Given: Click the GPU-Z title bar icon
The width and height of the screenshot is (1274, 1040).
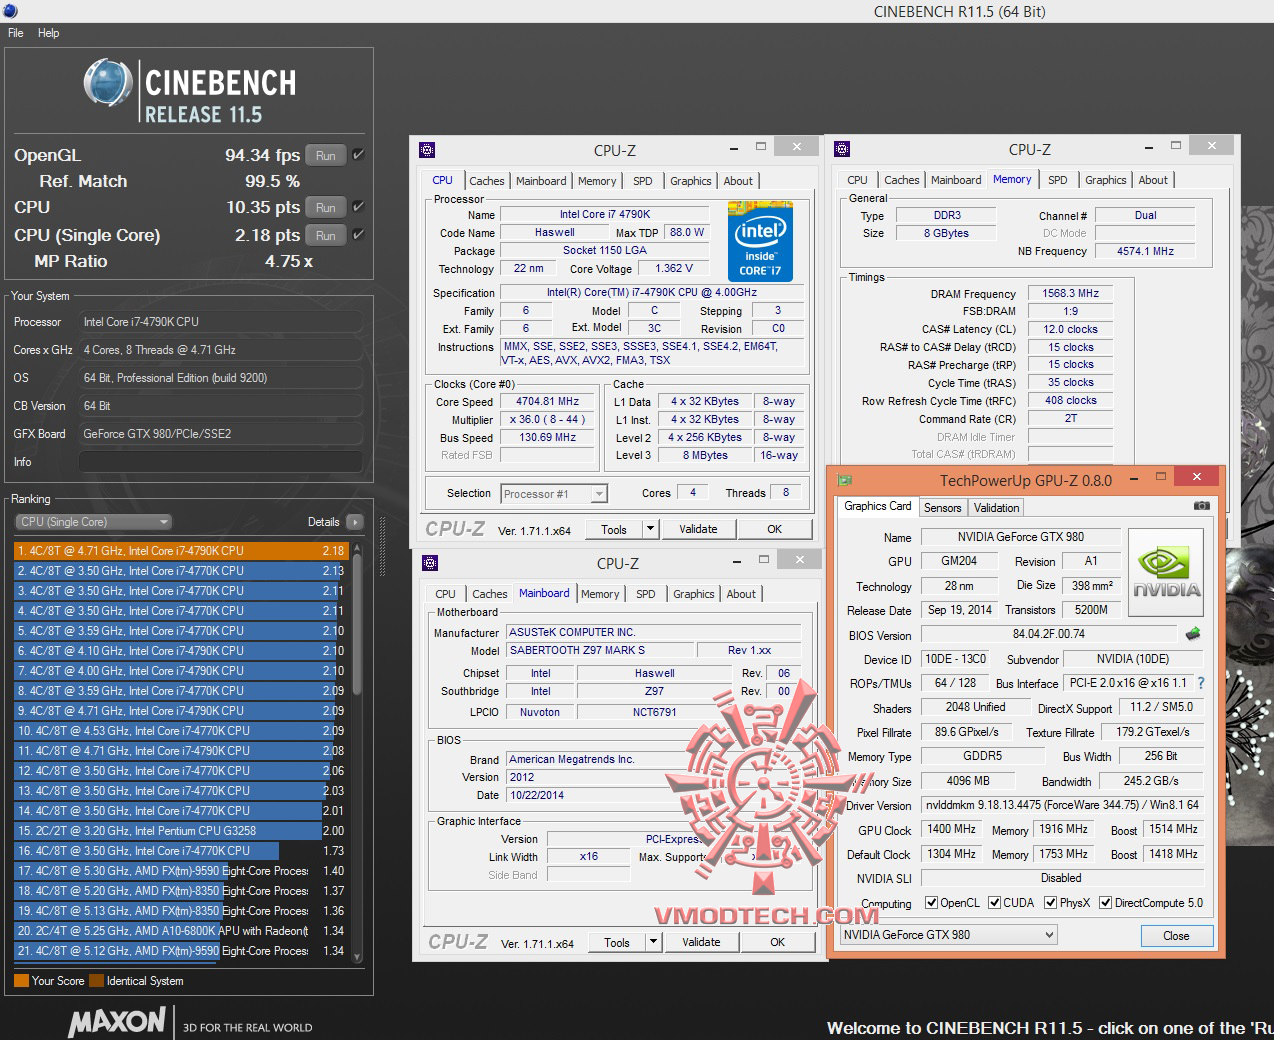Looking at the screenshot, I should pyautogui.click(x=845, y=480).
